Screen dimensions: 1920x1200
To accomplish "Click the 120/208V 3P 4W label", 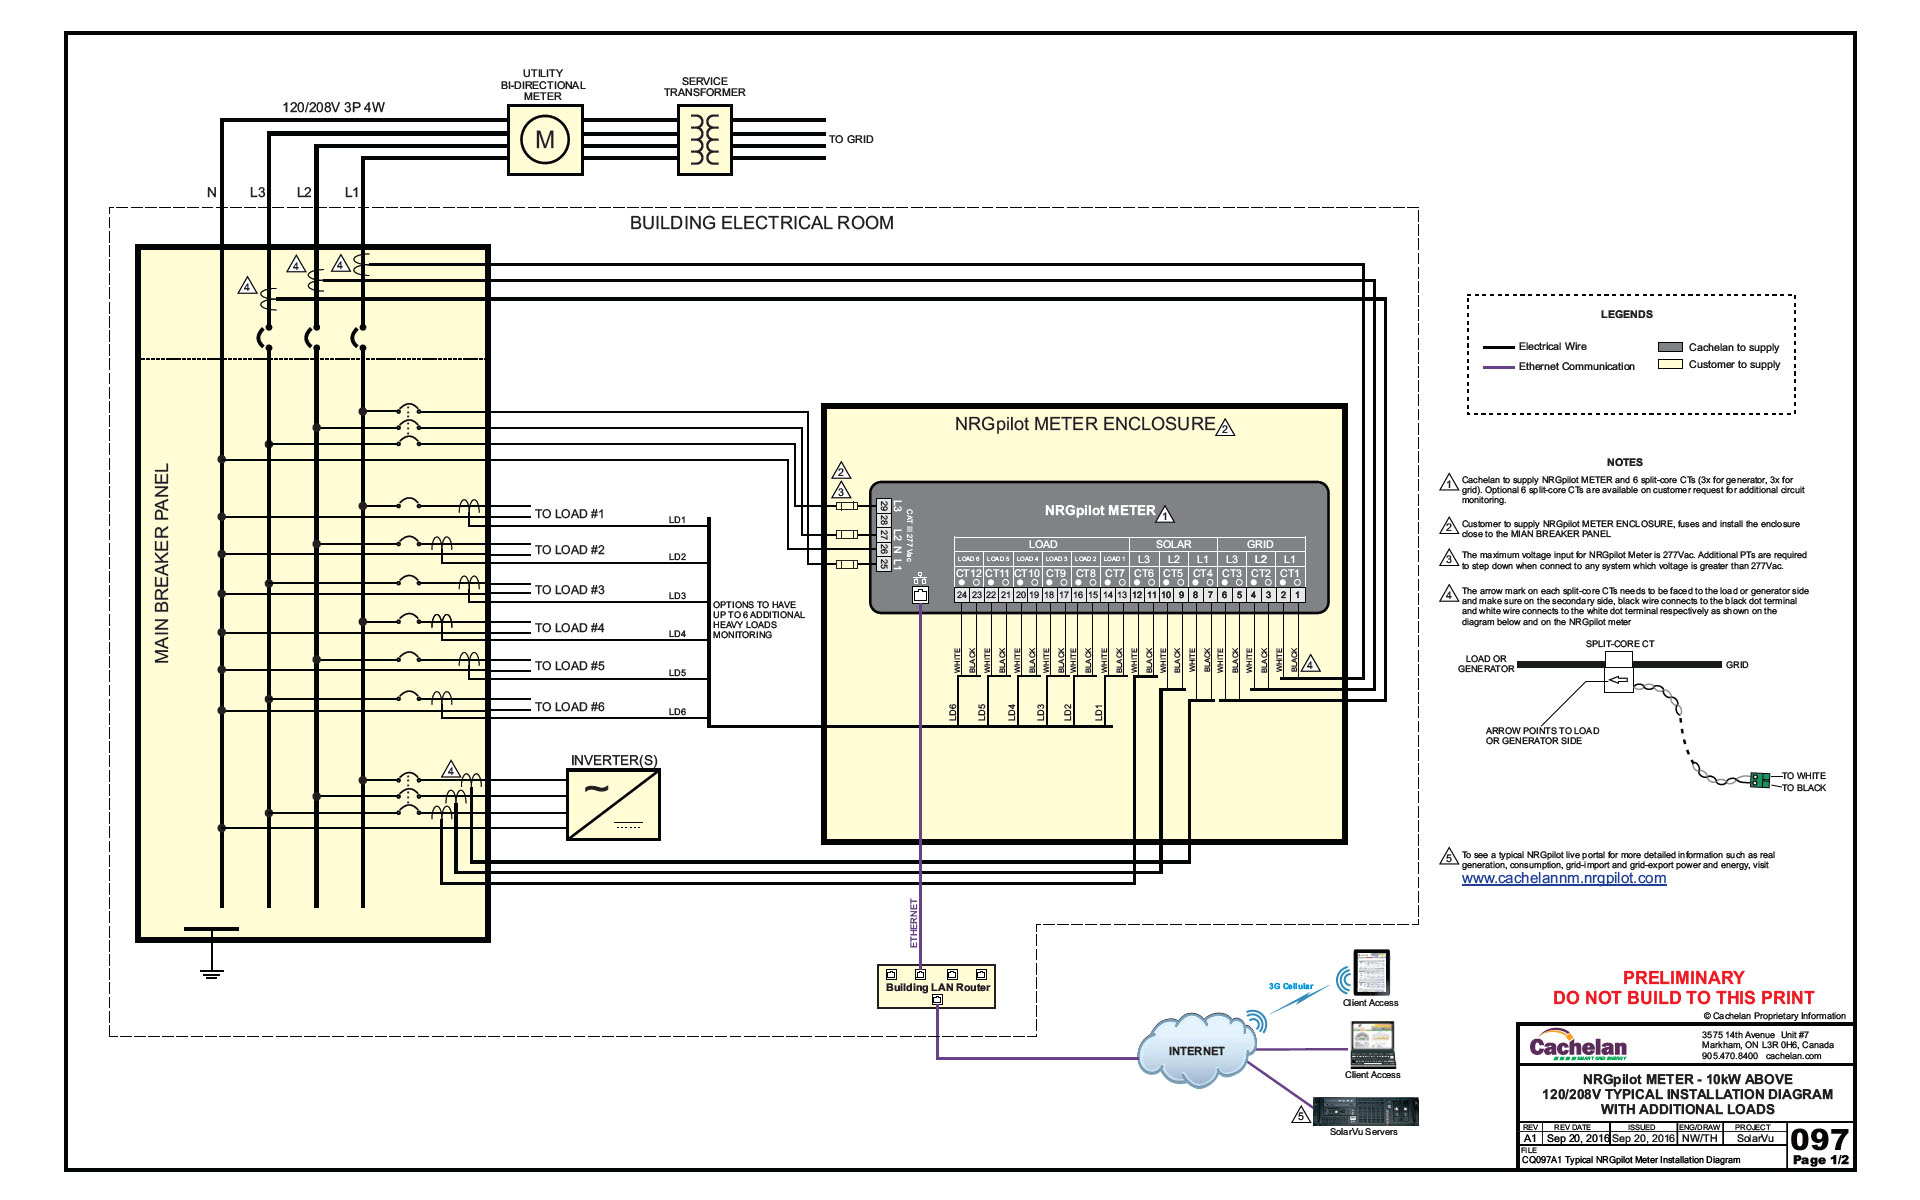I will (x=333, y=107).
